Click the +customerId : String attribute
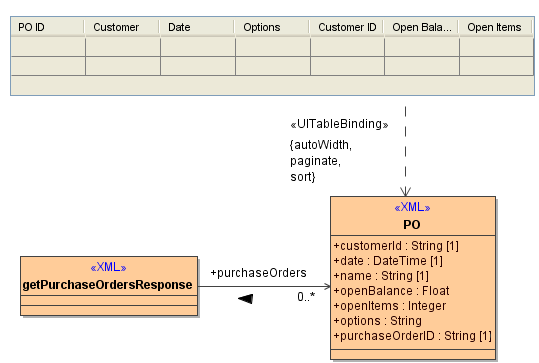This screenshot has width=539, height=363. coord(396,246)
